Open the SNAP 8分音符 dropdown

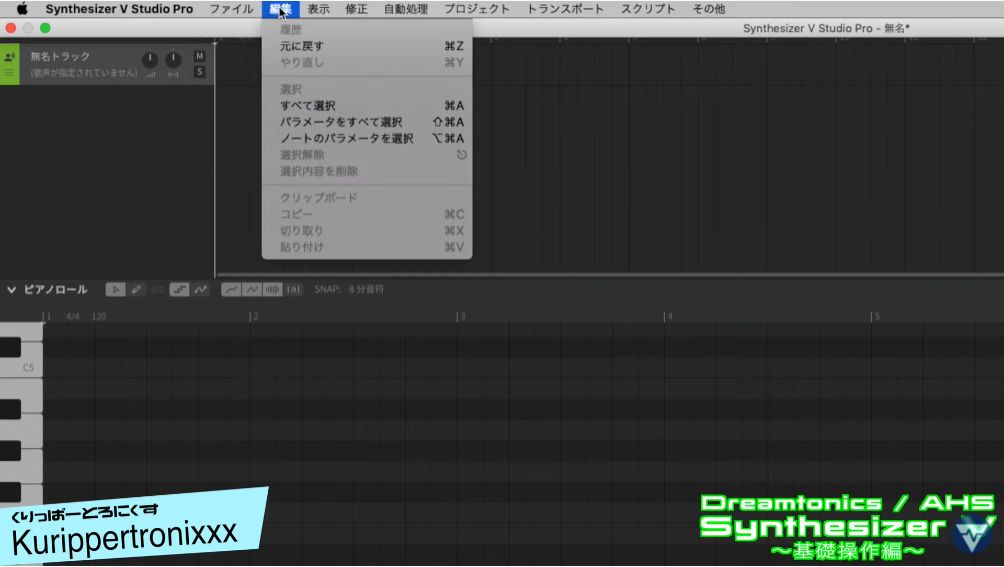click(x=350, y=290)
